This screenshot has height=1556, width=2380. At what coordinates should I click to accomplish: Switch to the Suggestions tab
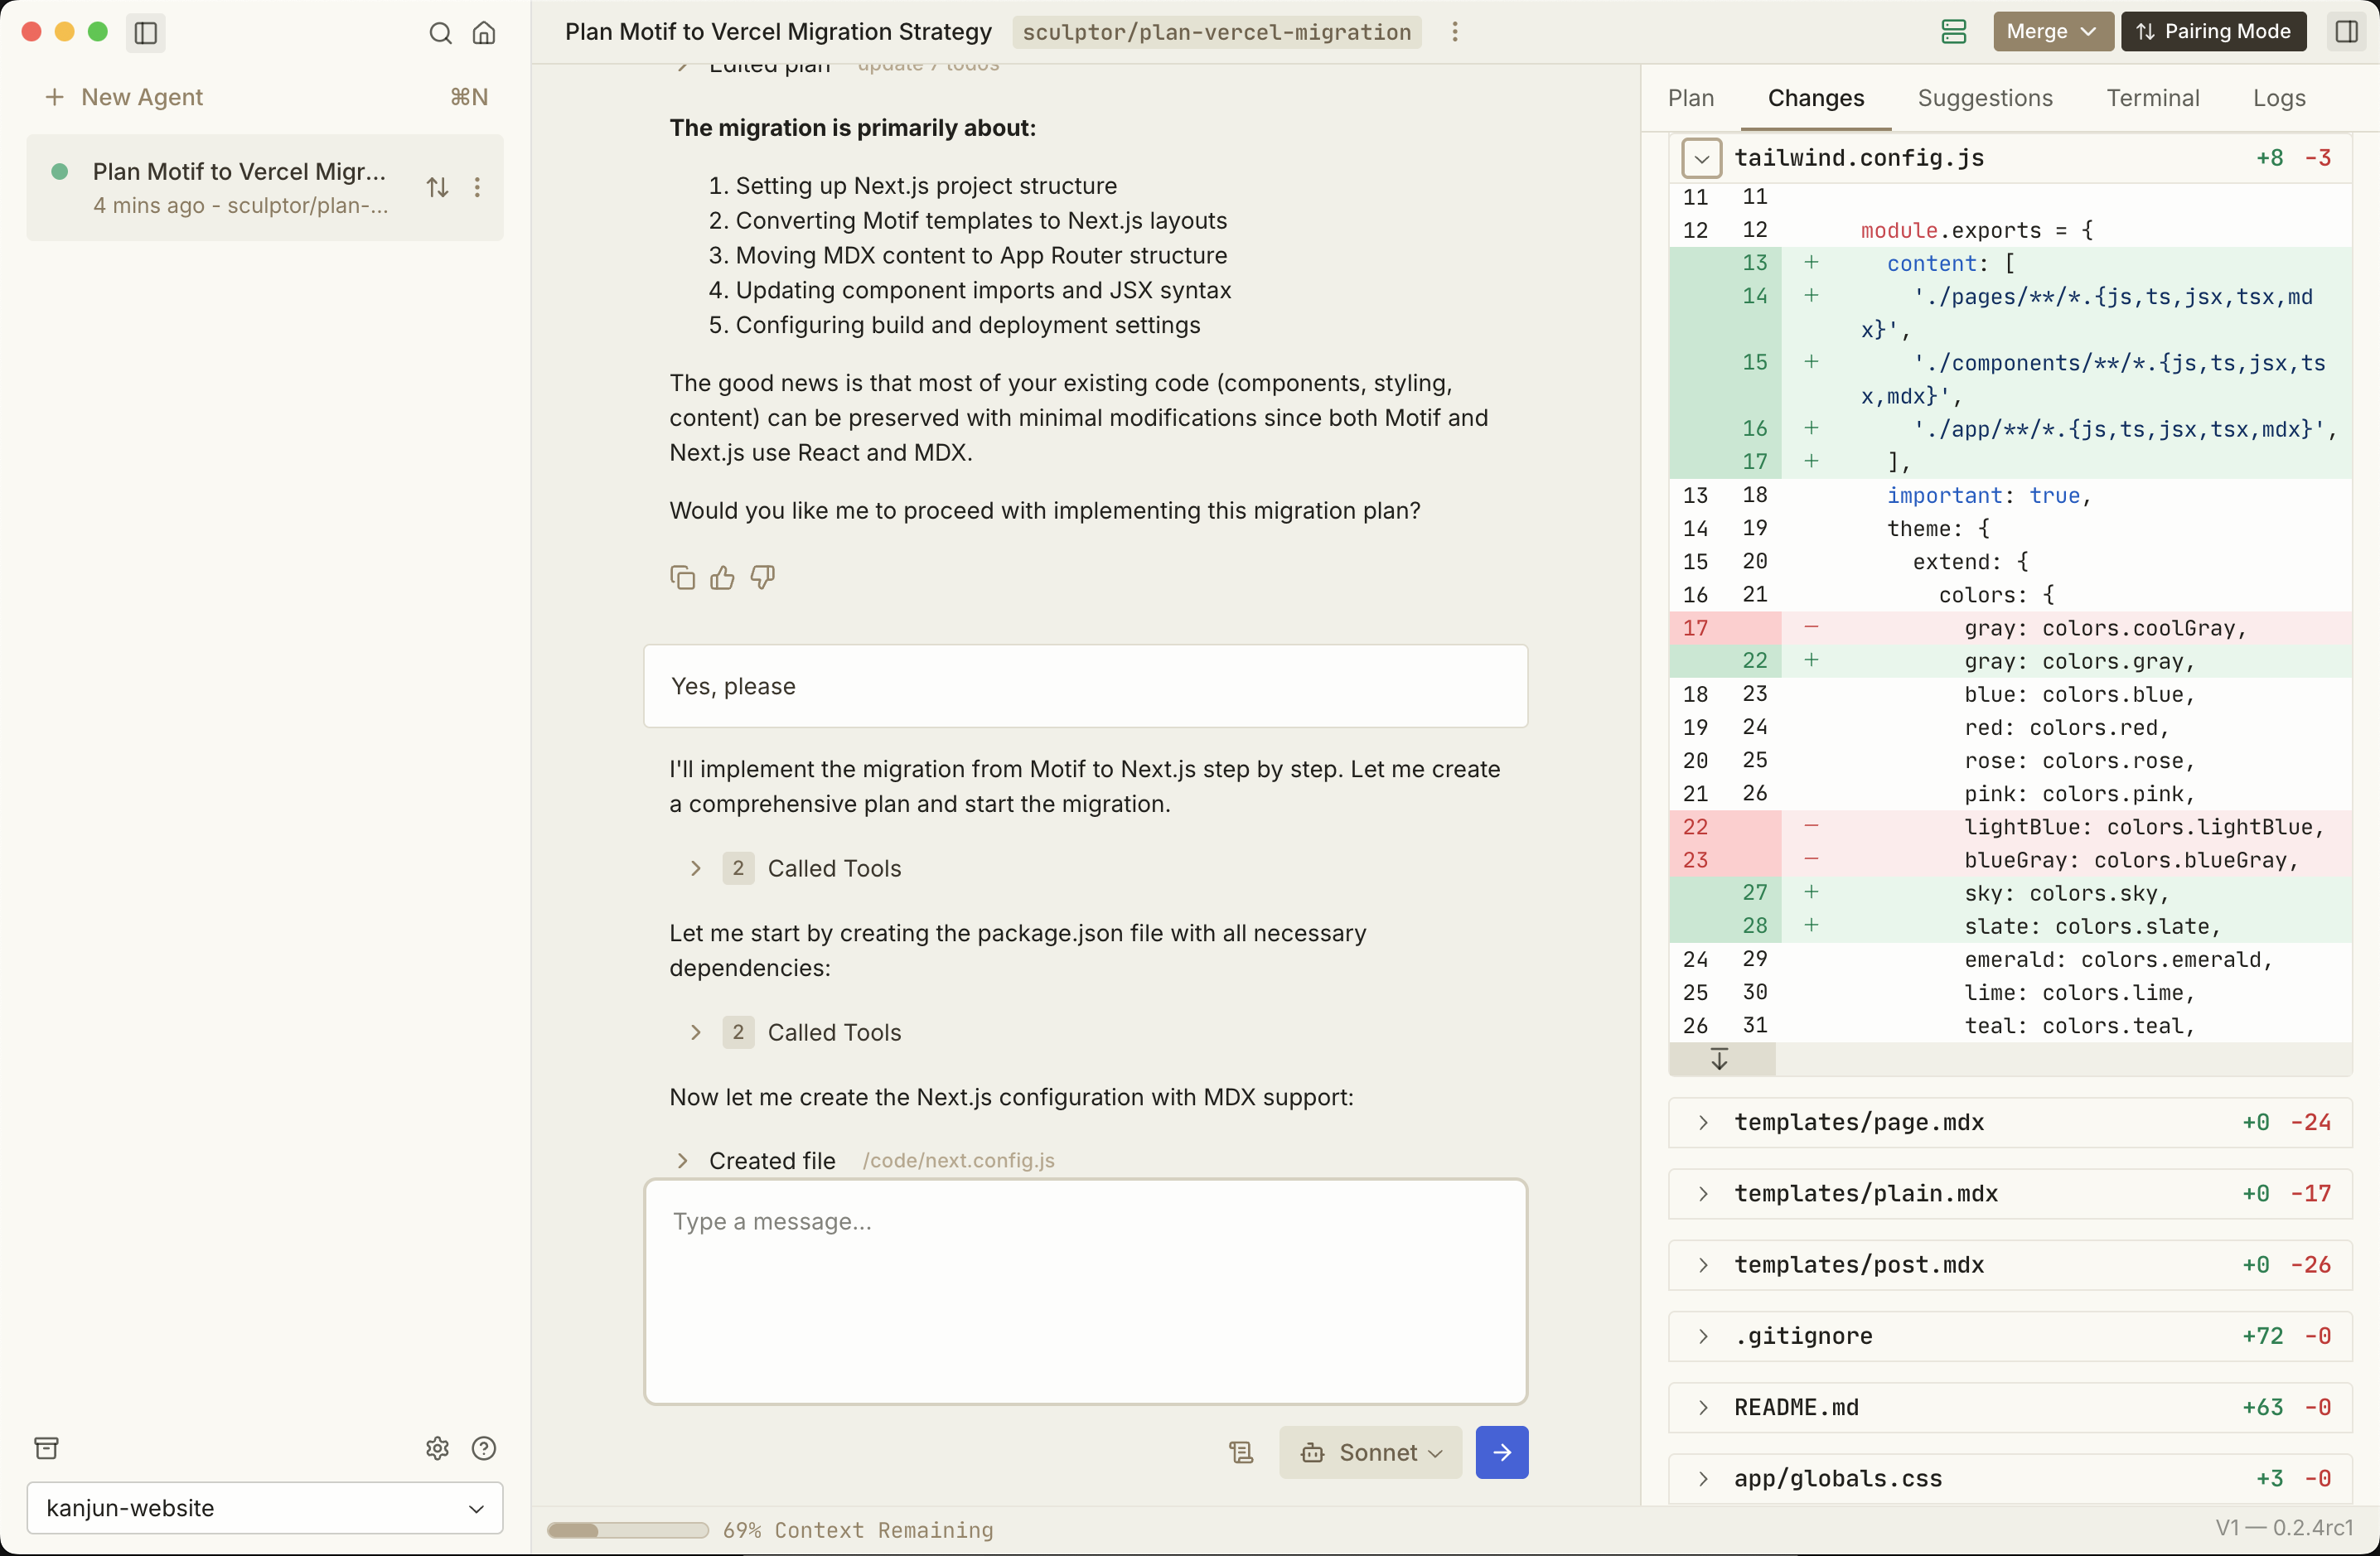[x=1984, y=98]
